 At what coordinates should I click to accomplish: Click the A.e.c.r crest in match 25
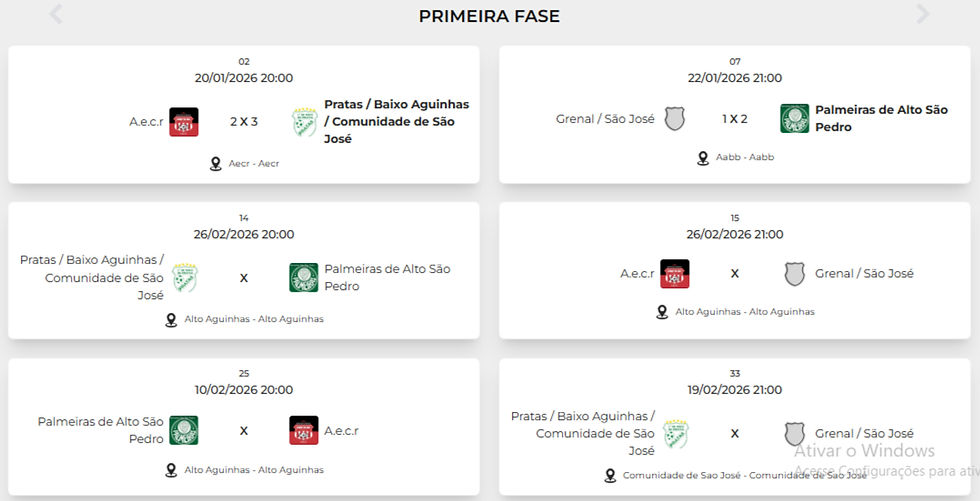(303, 431)
